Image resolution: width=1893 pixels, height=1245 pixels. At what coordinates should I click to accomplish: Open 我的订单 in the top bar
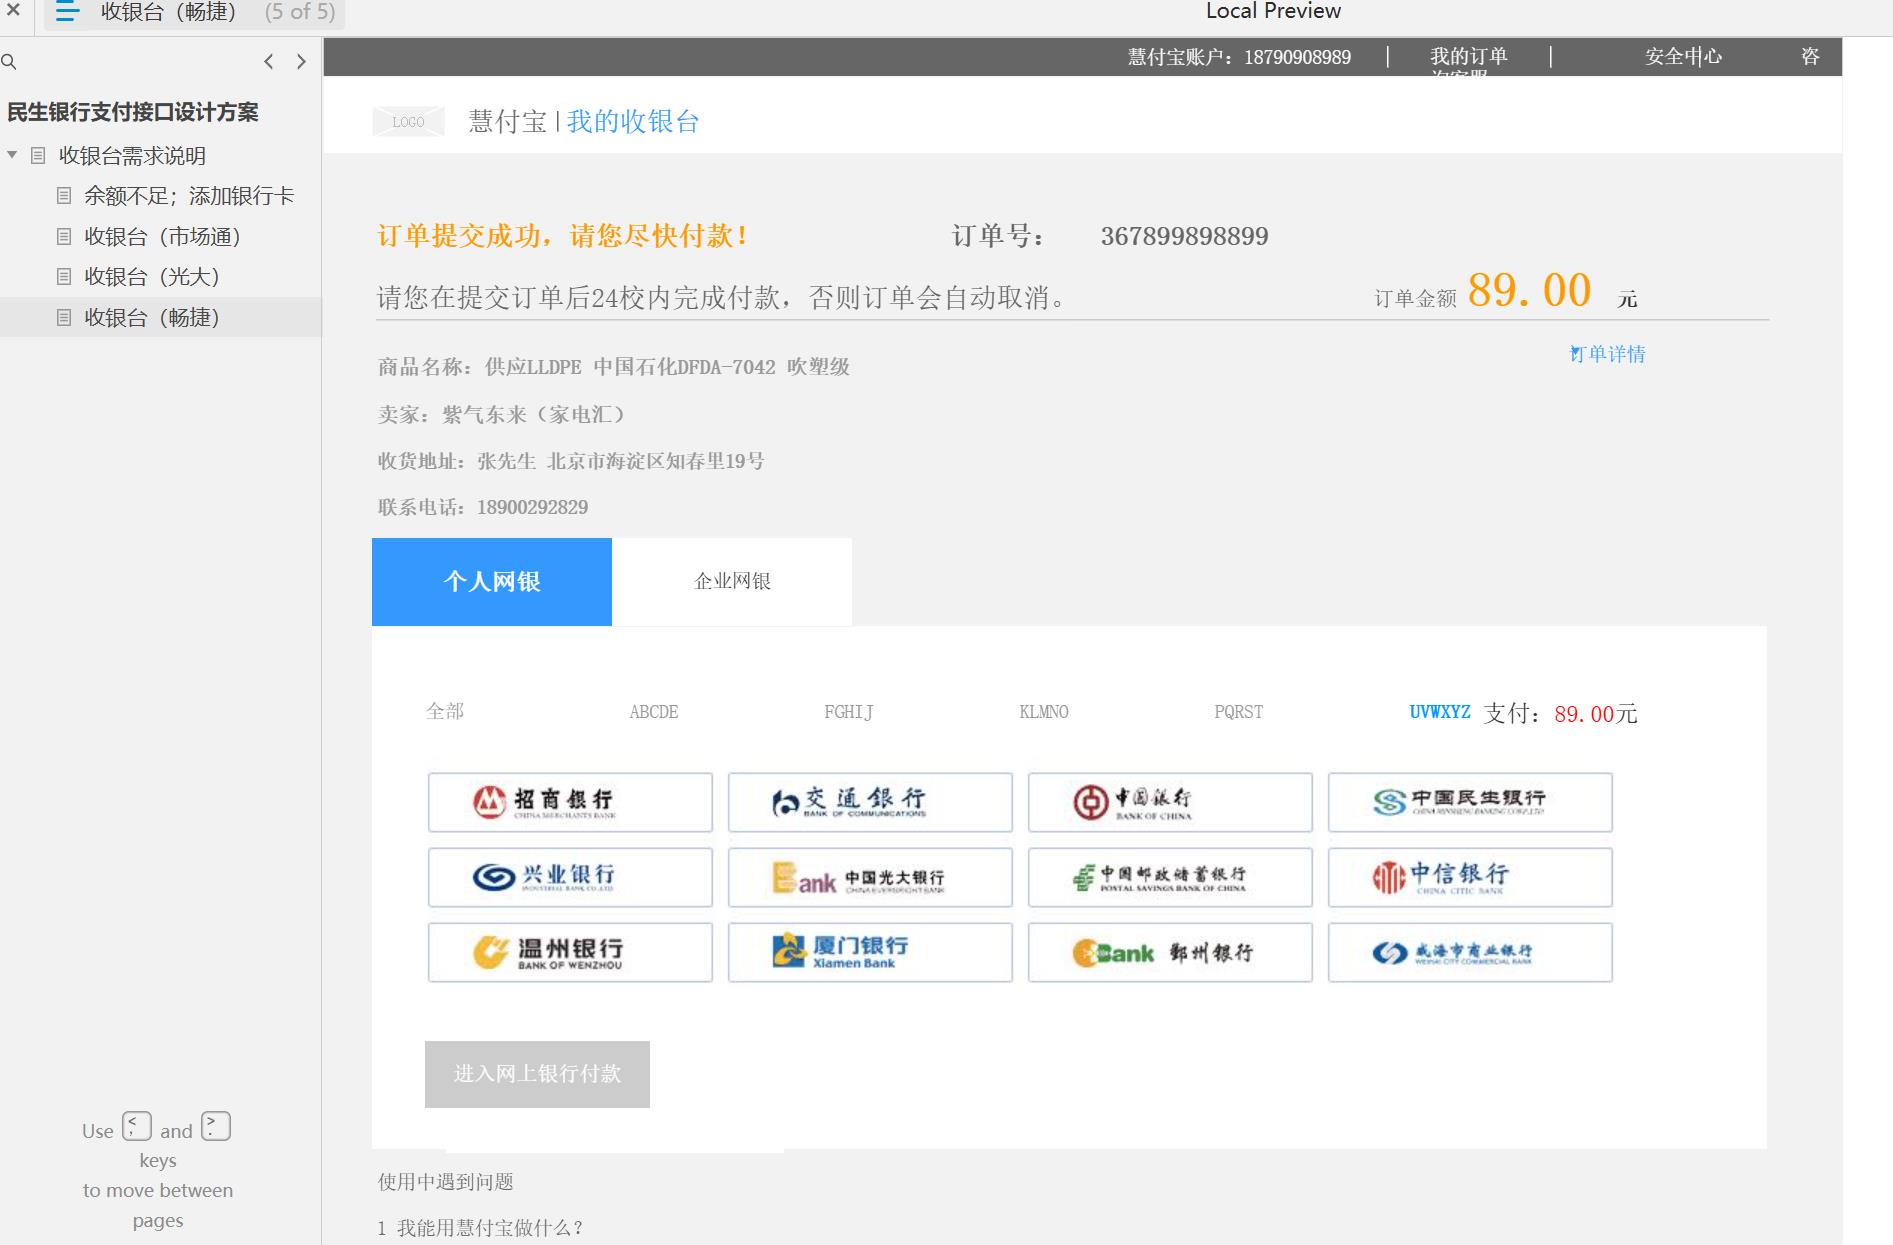[1468, 57]
